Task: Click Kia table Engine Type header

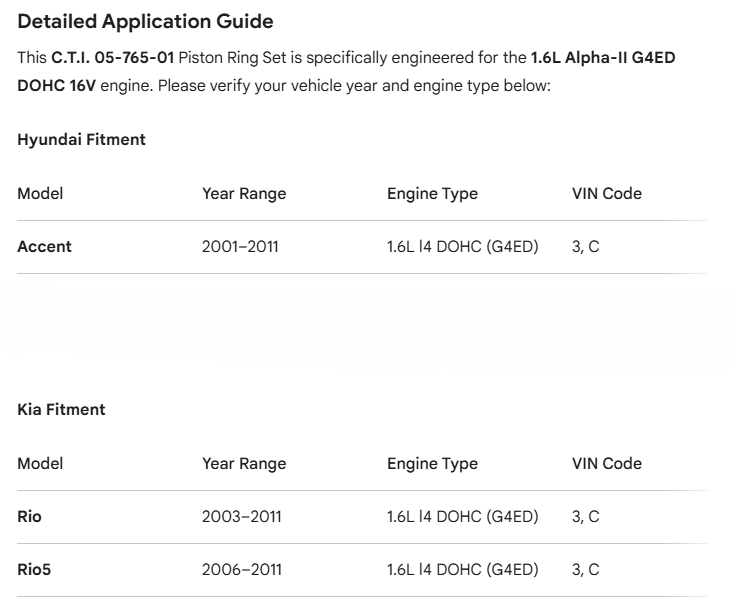Action: (432, 464)
